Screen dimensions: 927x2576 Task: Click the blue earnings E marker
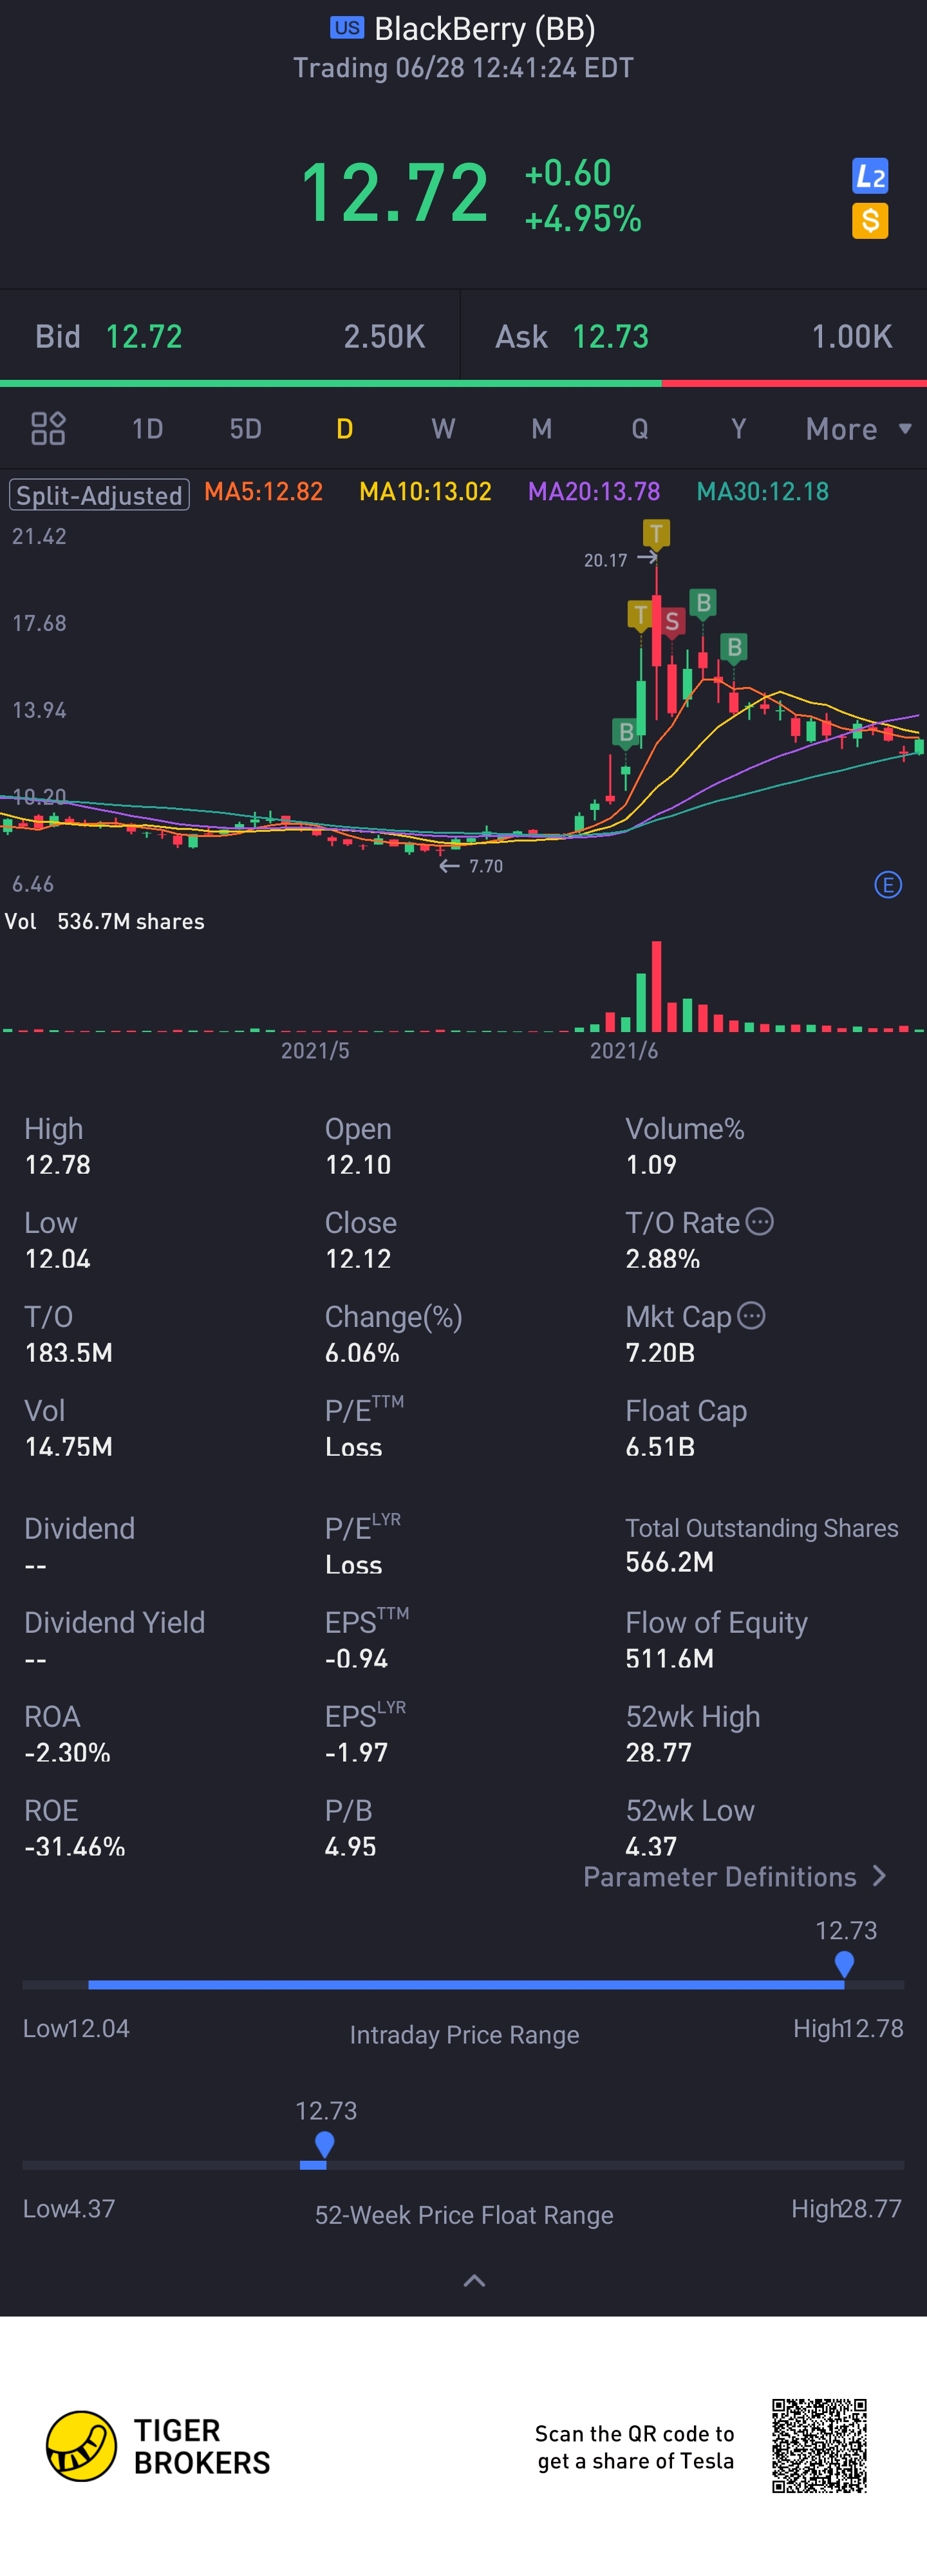pyautogui.click(x=888, y=885)
